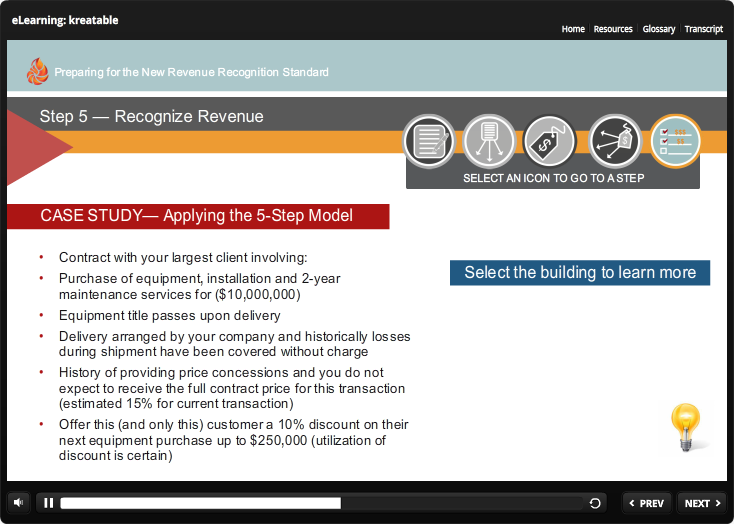This screenshot has height=524, width=734.
Task: Go to Step 1 contract document icon
Action: click(429, 141)
